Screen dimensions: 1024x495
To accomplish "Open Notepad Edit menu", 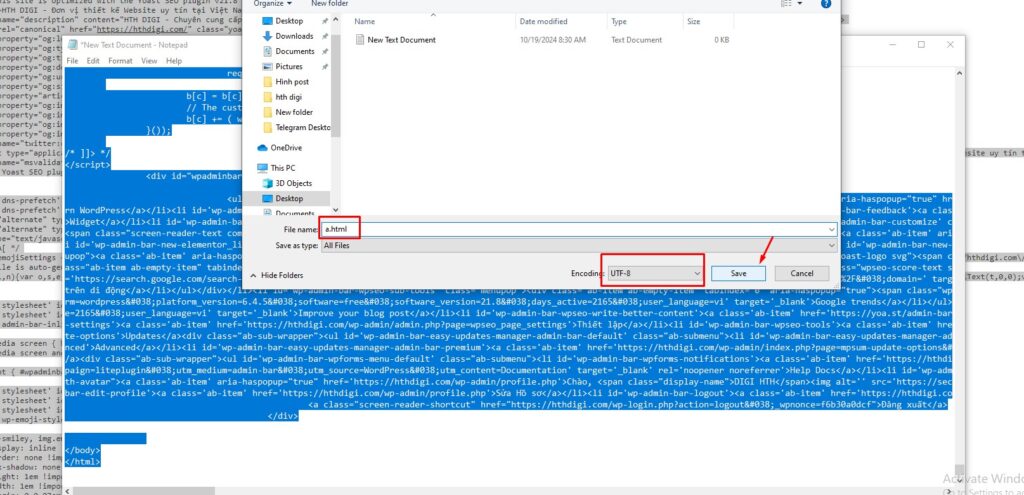I will (x=93, y=61).
